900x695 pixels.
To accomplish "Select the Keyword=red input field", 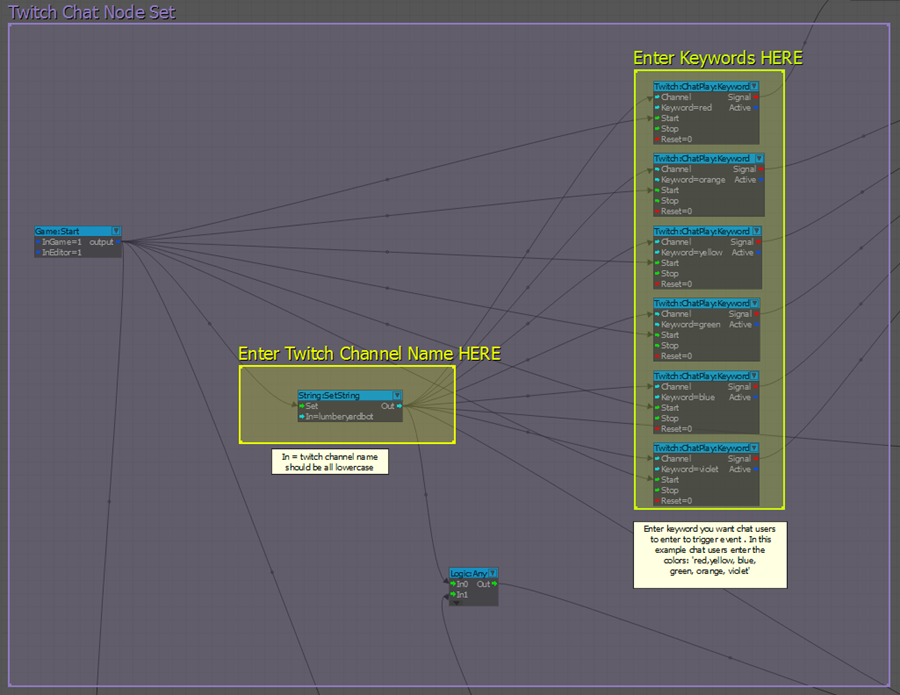I will tap(686, 108).
